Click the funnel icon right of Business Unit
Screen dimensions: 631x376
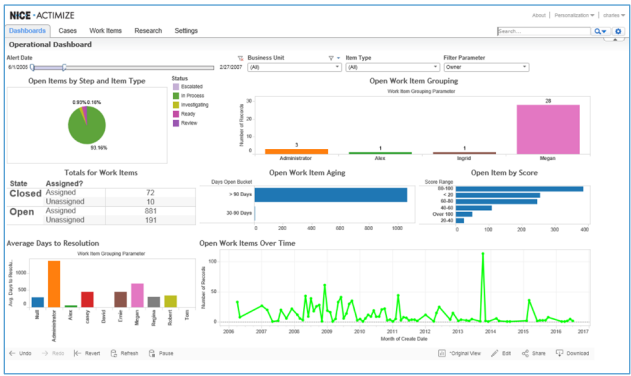click(x=331, y=58)
